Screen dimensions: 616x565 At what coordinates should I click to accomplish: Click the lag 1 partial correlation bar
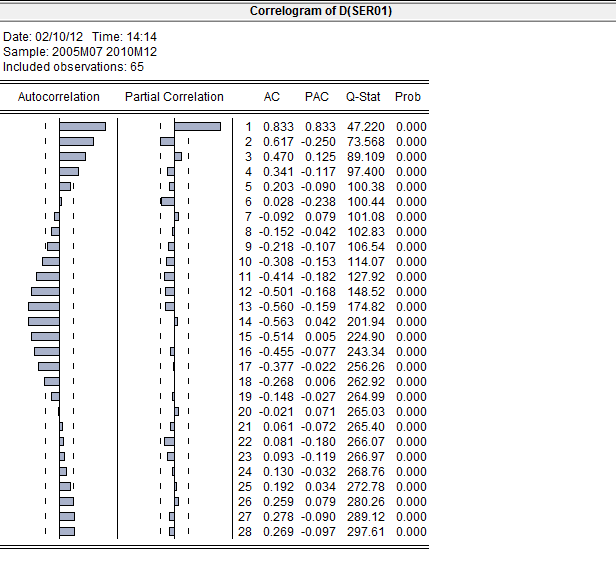click(x=197, y=127)
